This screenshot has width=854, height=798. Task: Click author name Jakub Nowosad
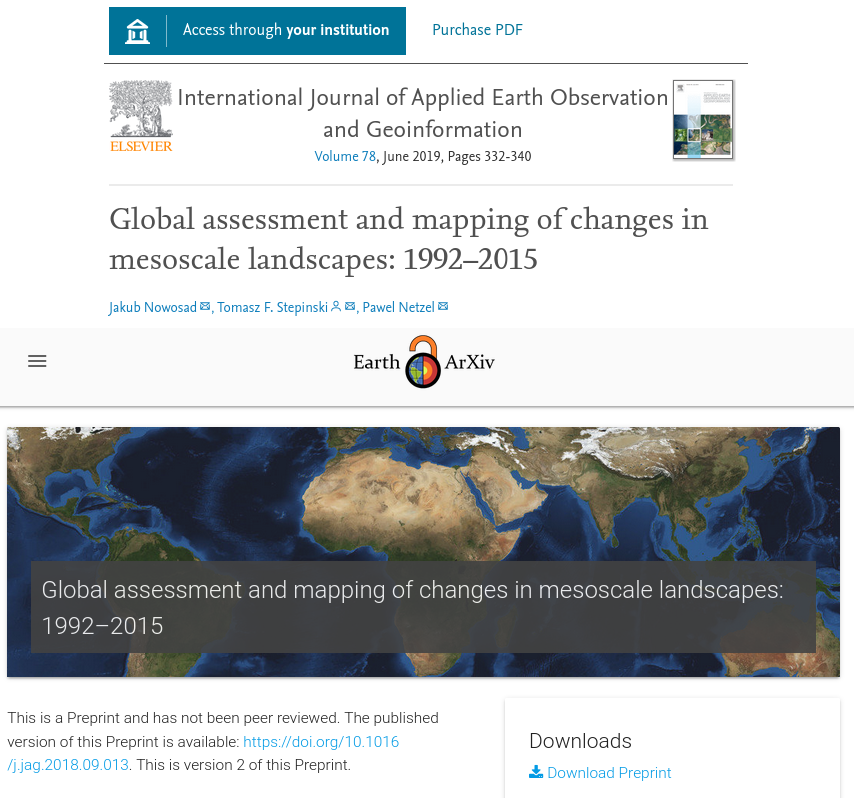(152, 307)
